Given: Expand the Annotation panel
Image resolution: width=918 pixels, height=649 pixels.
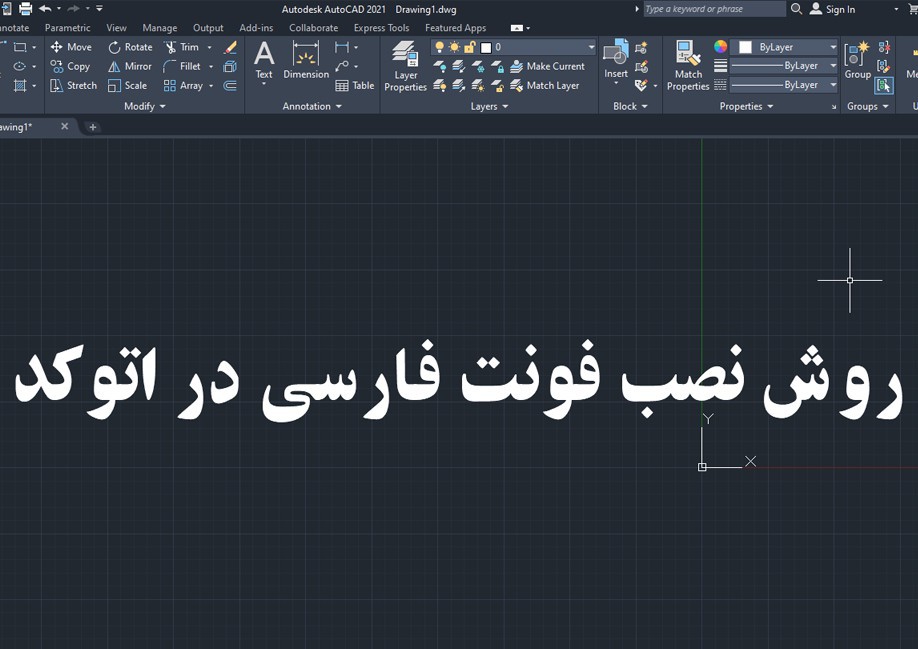Looking at the screenshot, I should pos(311,106).
